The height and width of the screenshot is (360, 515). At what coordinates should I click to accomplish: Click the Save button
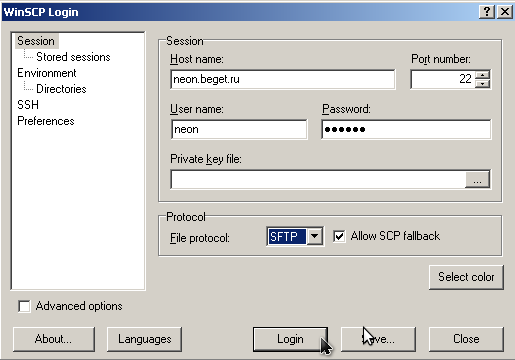coord(378,339)
